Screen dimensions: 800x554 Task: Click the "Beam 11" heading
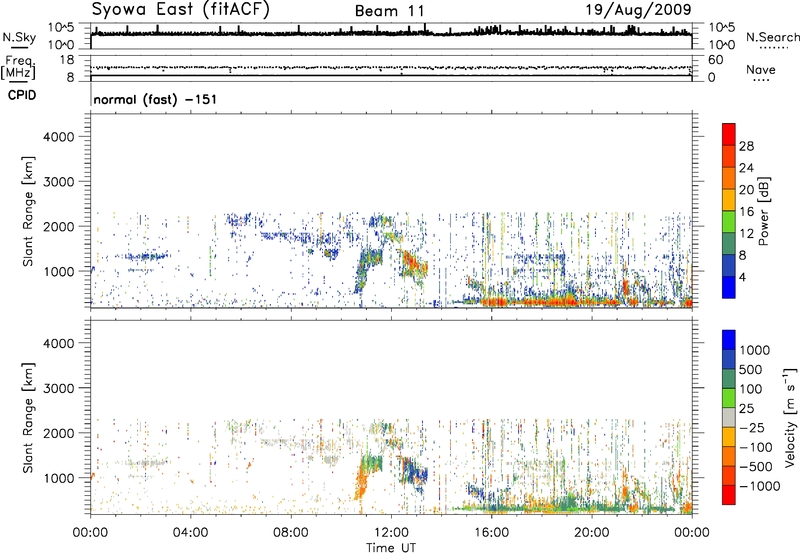[x=389, y=11]
